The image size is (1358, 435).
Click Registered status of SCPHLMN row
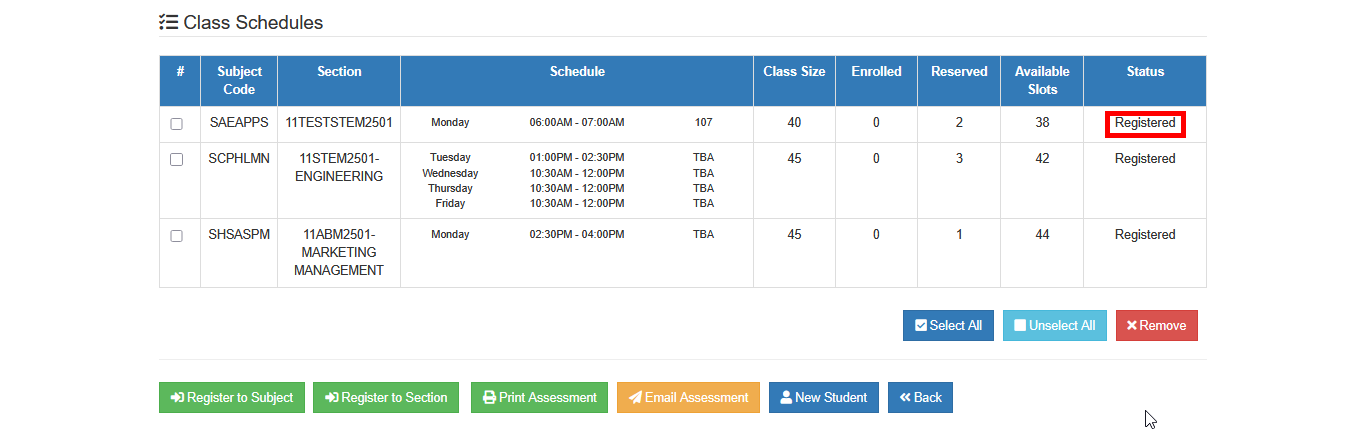click(1145, 159)
